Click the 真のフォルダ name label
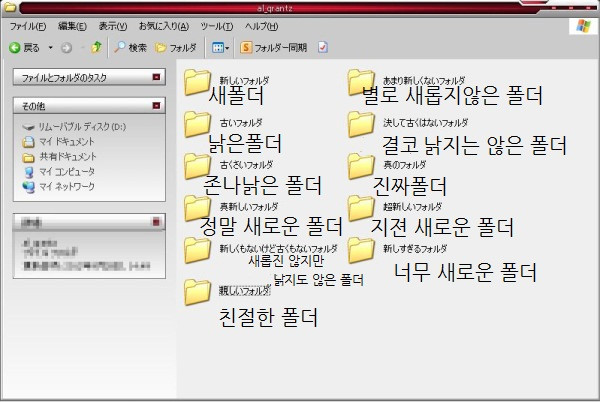Image resolution: width=600 pixels, height=402 pixels. pyautogui.click(x=404, y=165)
